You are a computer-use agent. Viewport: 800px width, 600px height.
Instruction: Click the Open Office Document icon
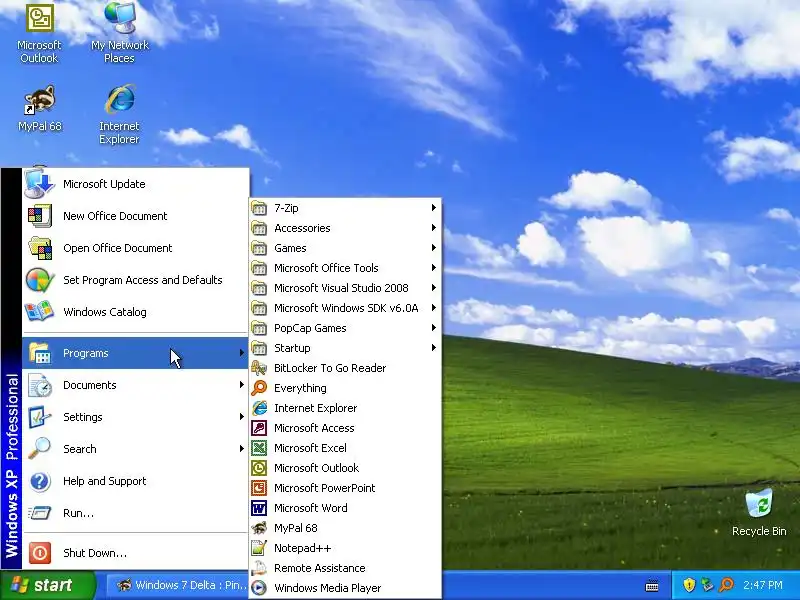point(39,248)
